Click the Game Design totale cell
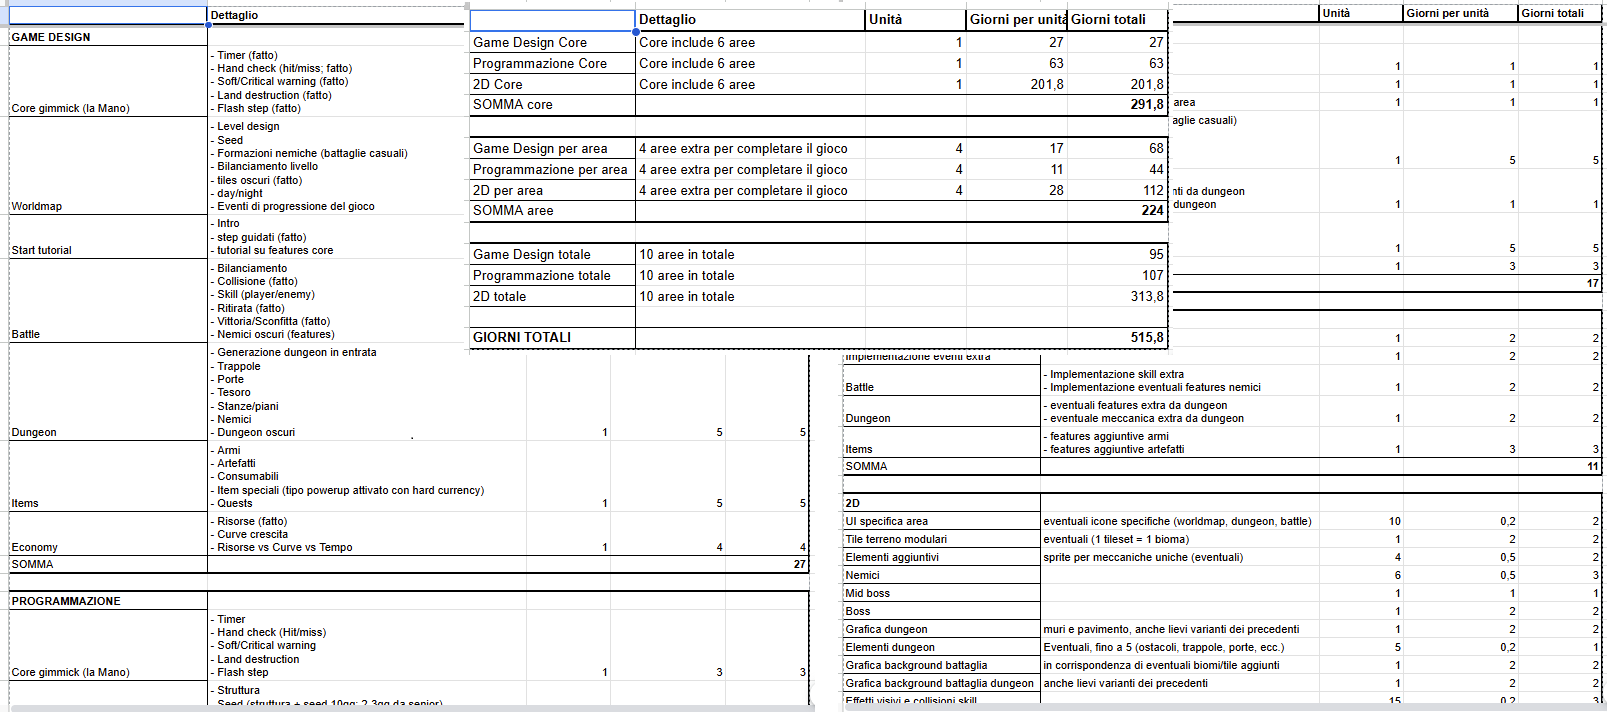The height and width of the screenshot is (712, 1612). [x=552, y=254]
